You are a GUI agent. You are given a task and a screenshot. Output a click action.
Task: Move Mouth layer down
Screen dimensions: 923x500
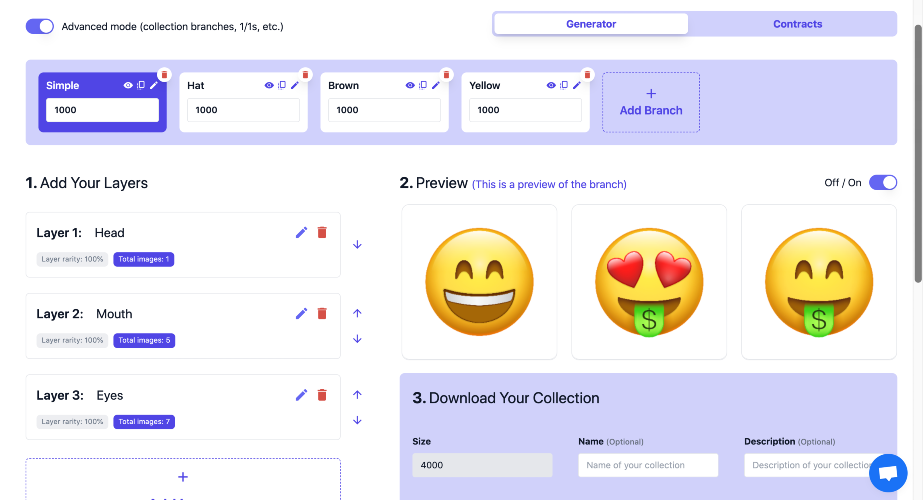357,339
